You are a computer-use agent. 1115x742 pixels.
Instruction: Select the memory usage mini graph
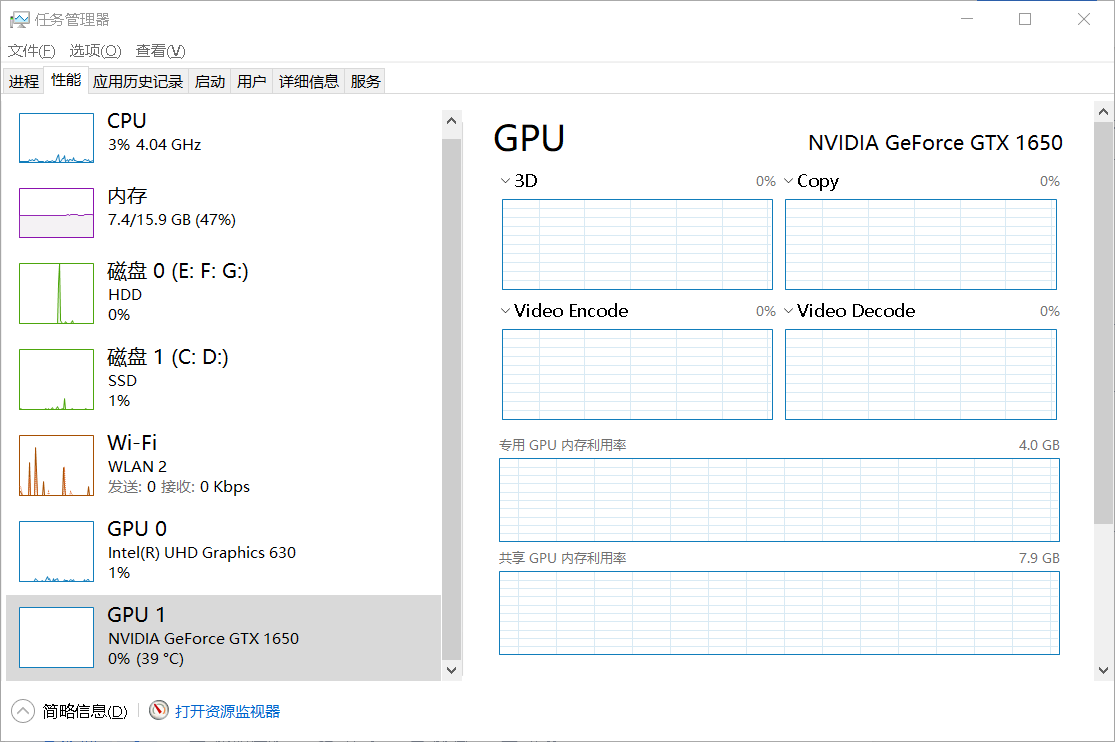tap(56, 213)
